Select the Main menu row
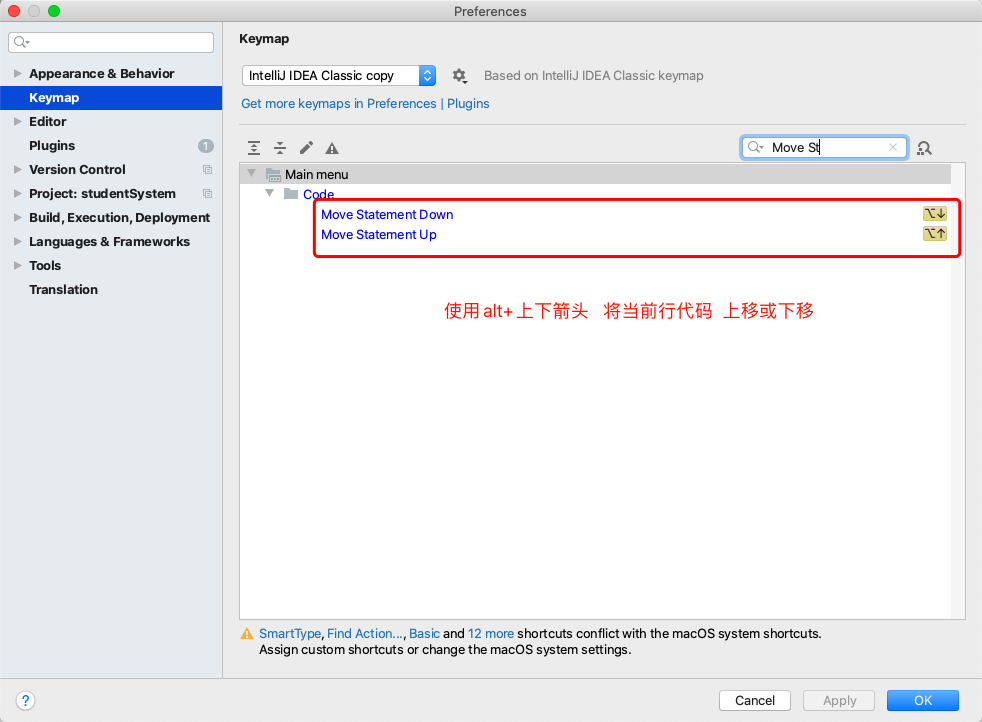This screenshot has height=722, width=982. tap(596, 174)
